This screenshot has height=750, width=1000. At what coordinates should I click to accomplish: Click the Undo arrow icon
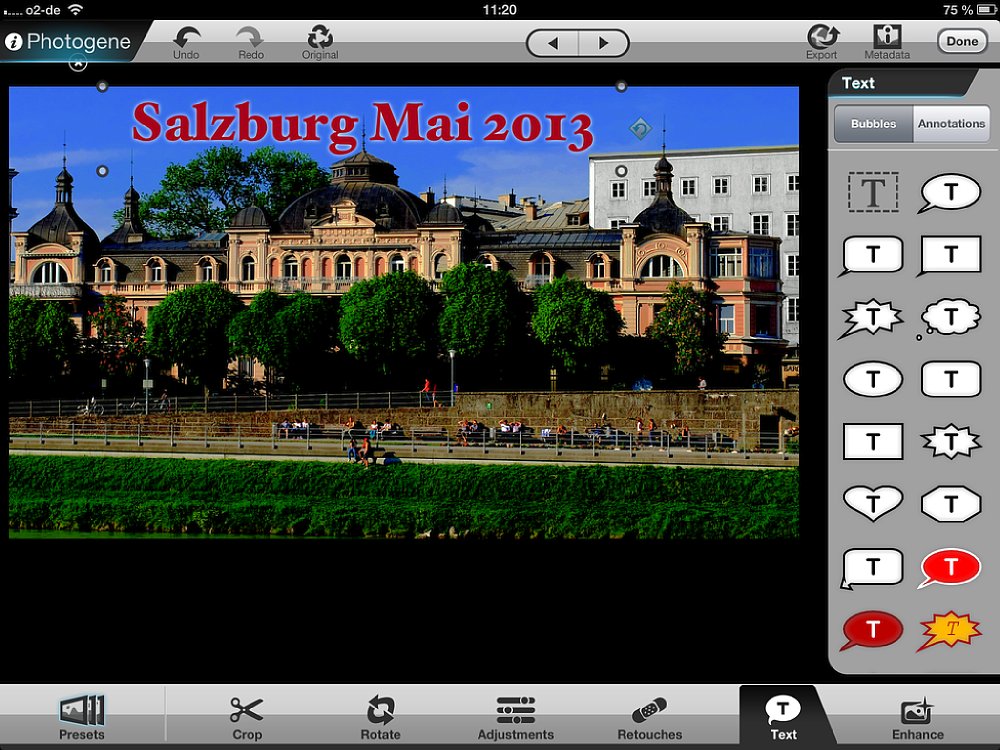[186, 38]
